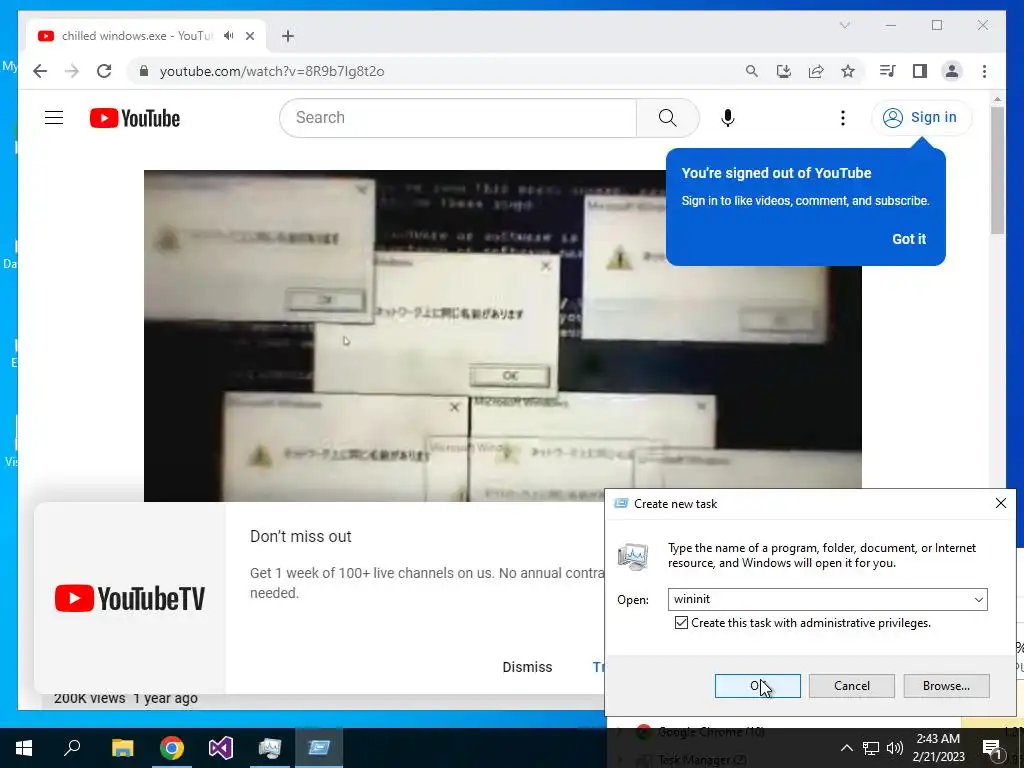
Task: Open Chrome's tab search chevron
Action: click(844, 25)
